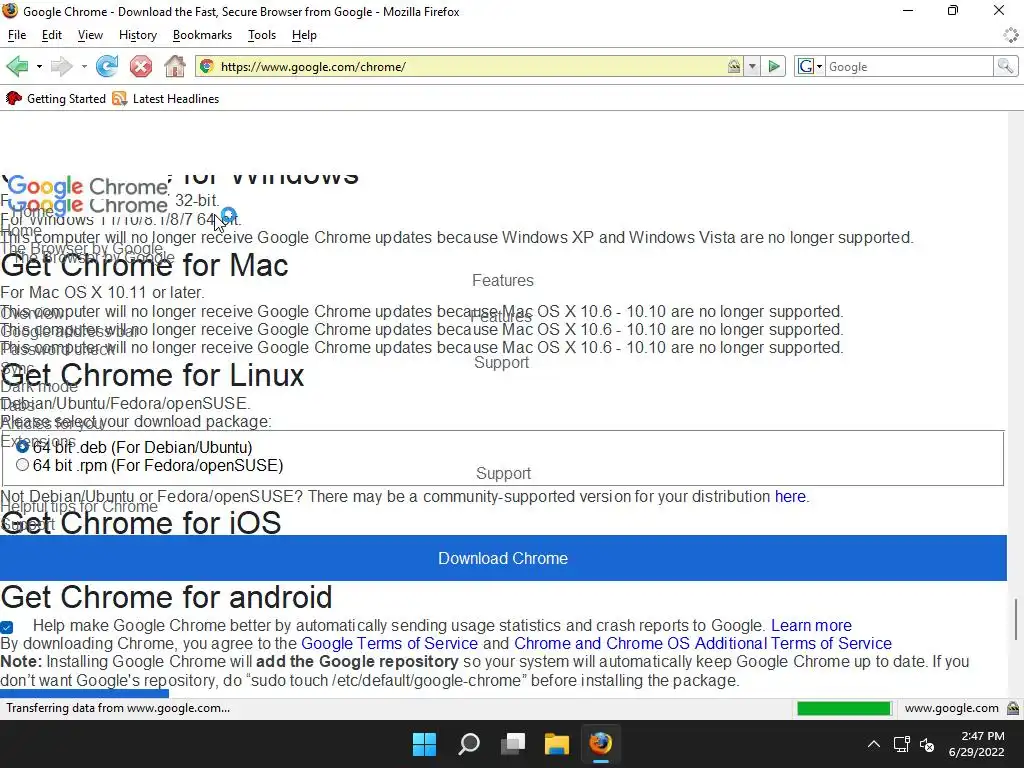
Task: Click 'Transferring data from www.google.com...' status text
Action: [x=118, y=708]
